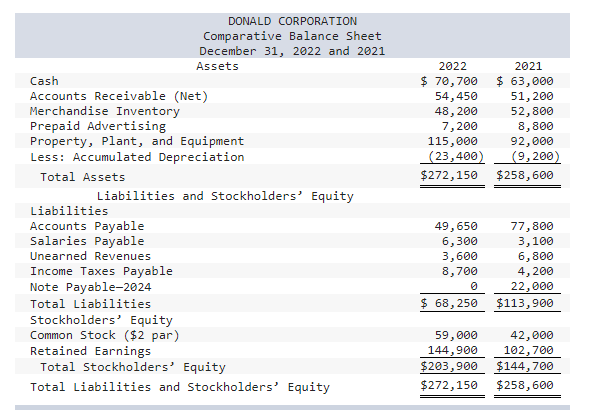
Task: Select the value 115,000
Action: point(453,141)
